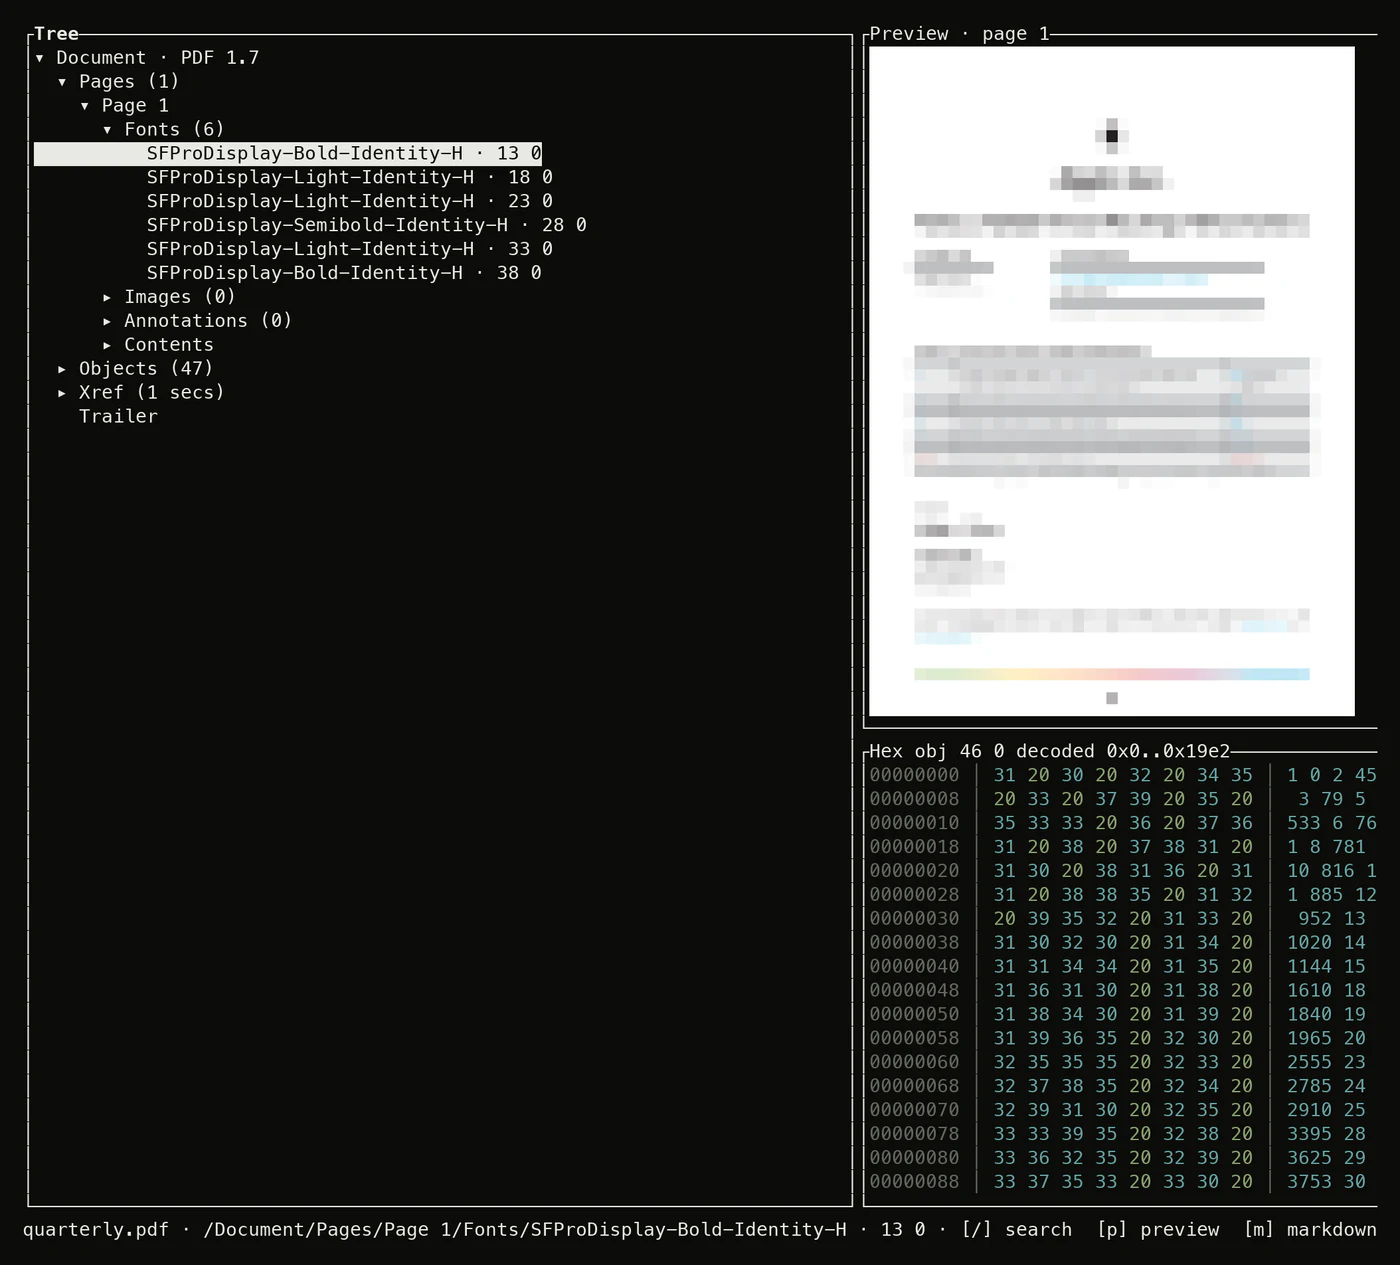
Task: Click hex offset 00000000
Action: 914,775
